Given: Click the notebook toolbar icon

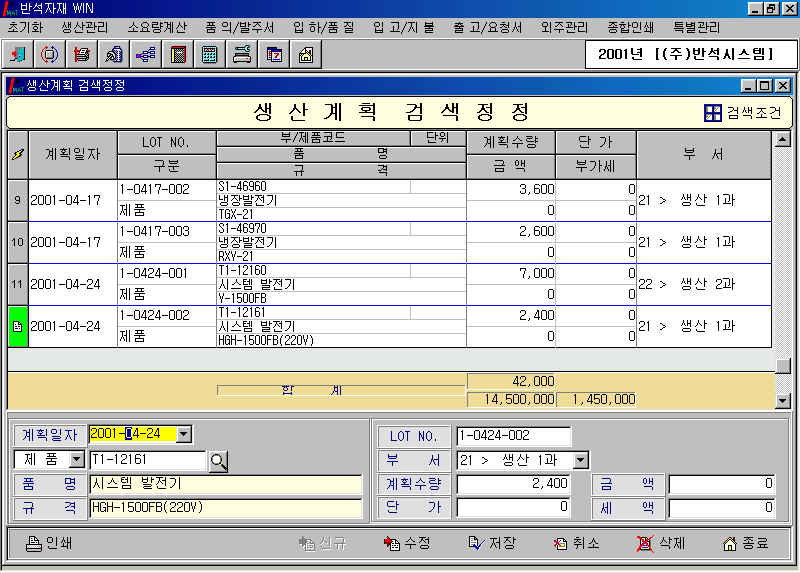Looking at the screenshot, I should click(178, 55).
